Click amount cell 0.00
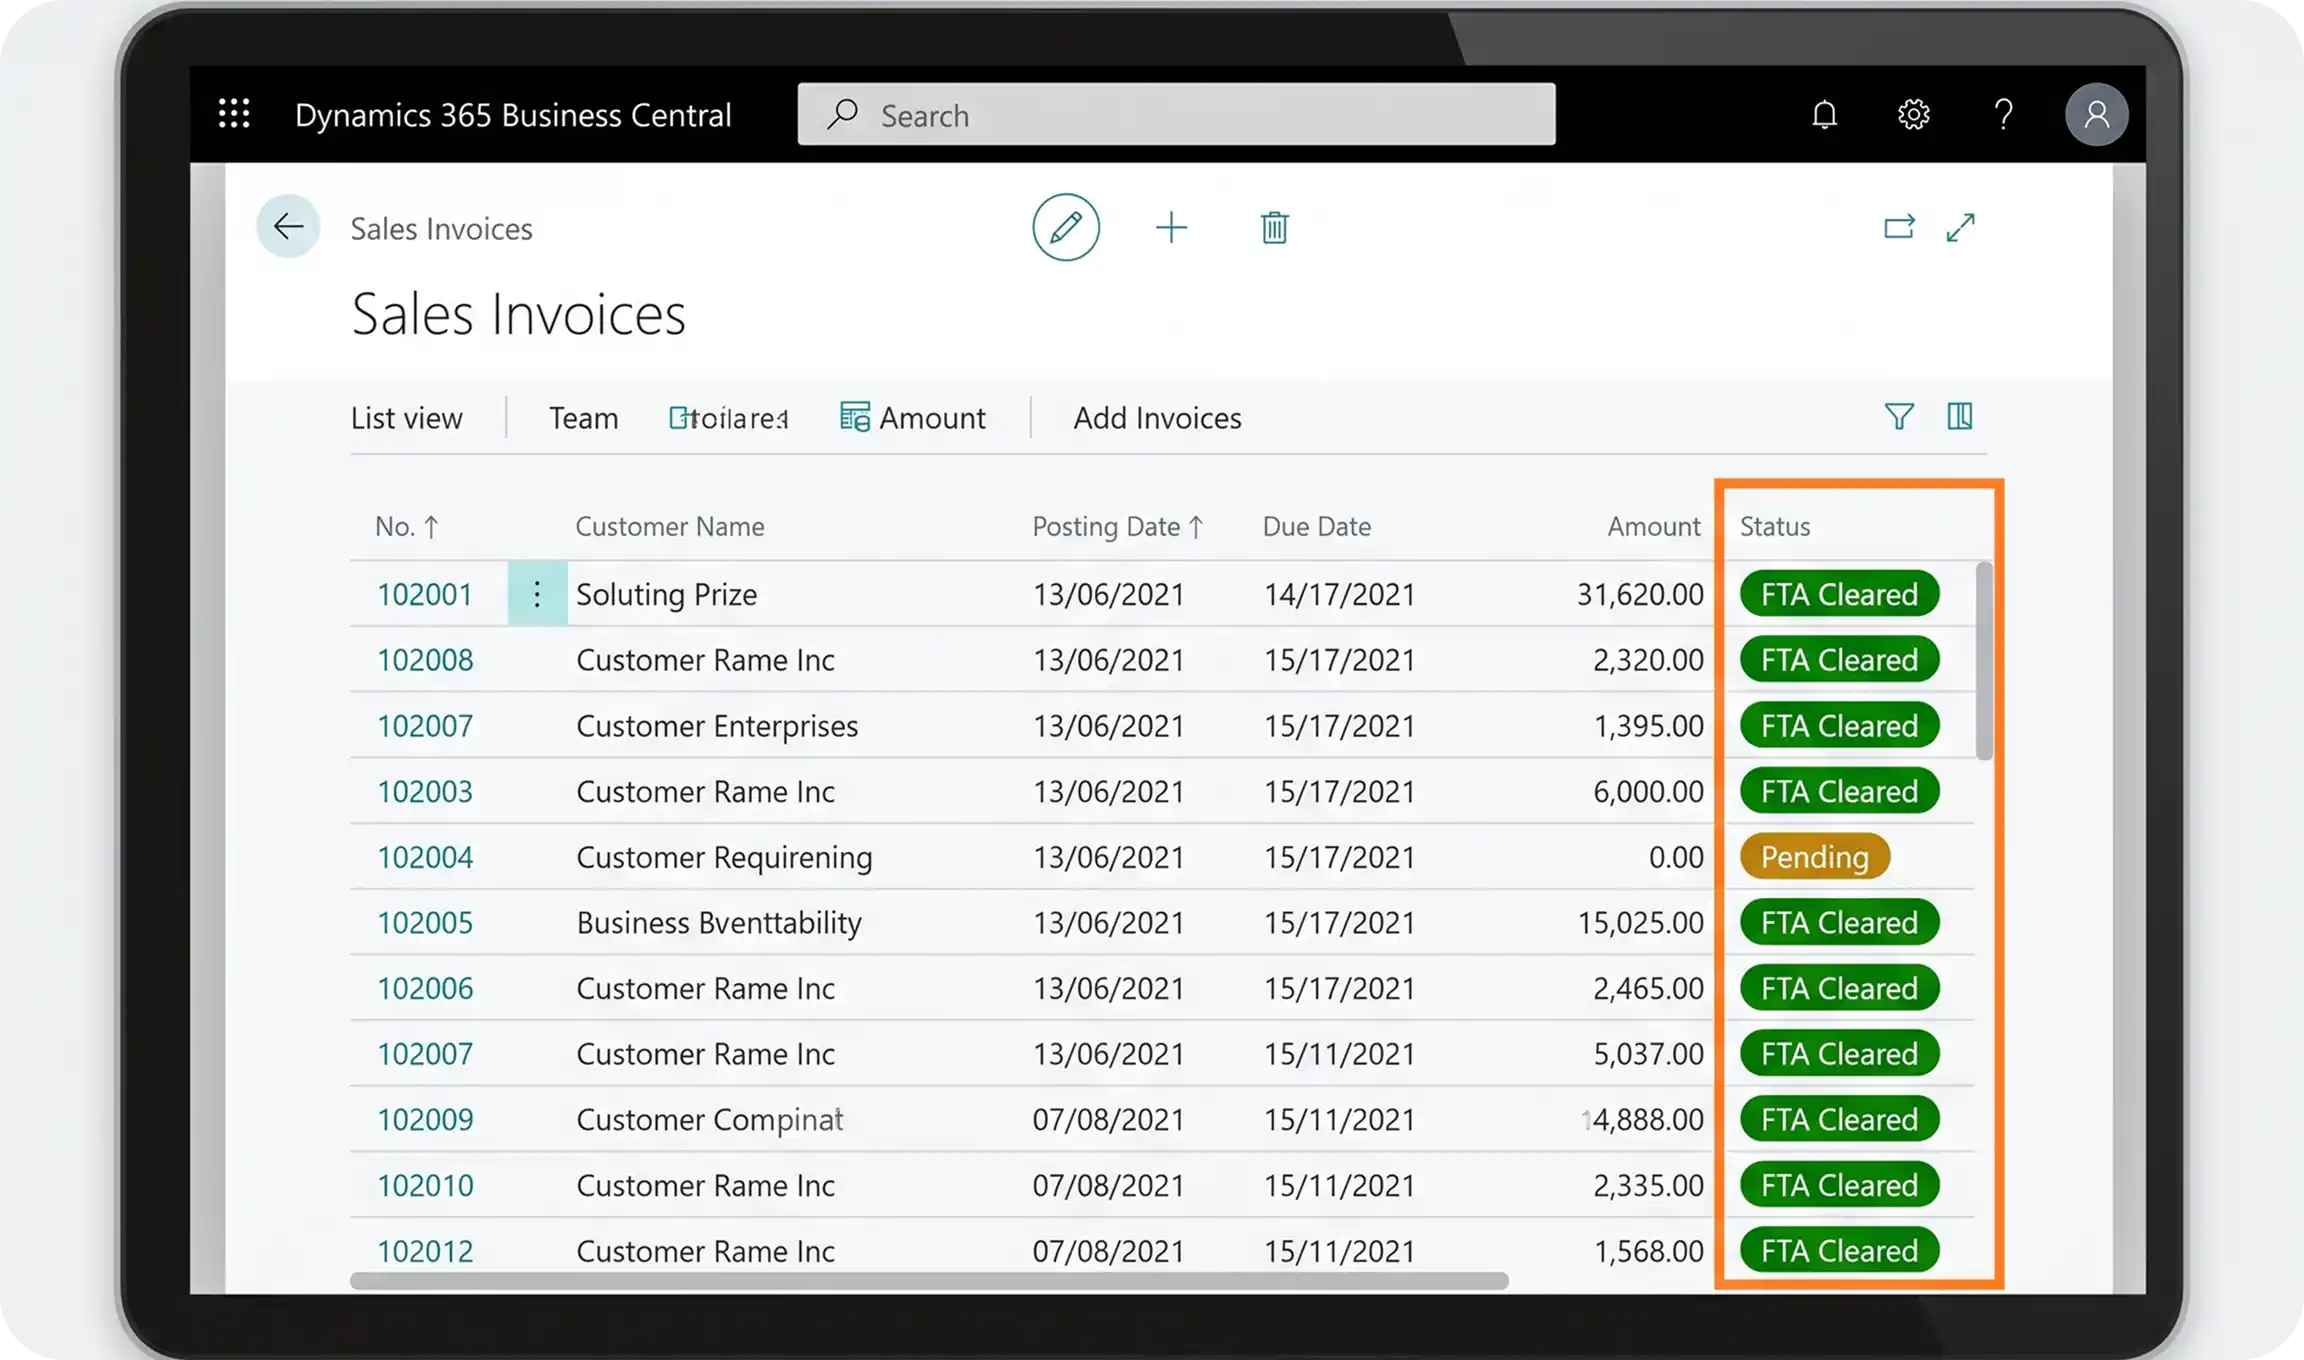2304x1360 pixels. coord(1676,858)
